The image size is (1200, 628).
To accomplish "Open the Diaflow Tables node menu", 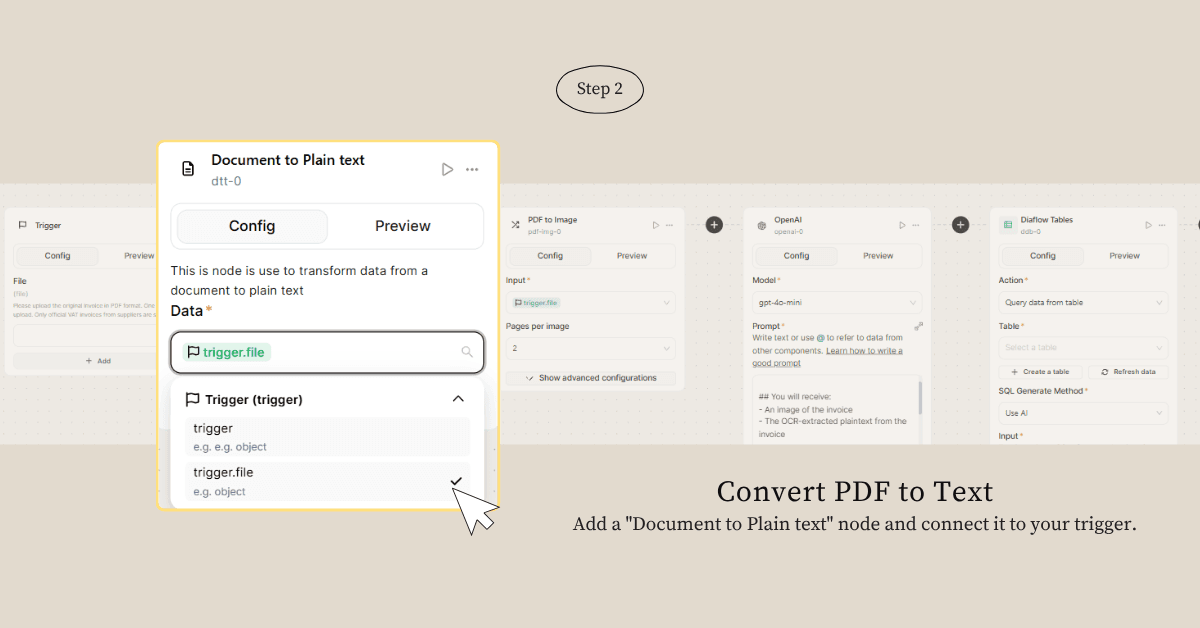I will tap(1162, 225).
